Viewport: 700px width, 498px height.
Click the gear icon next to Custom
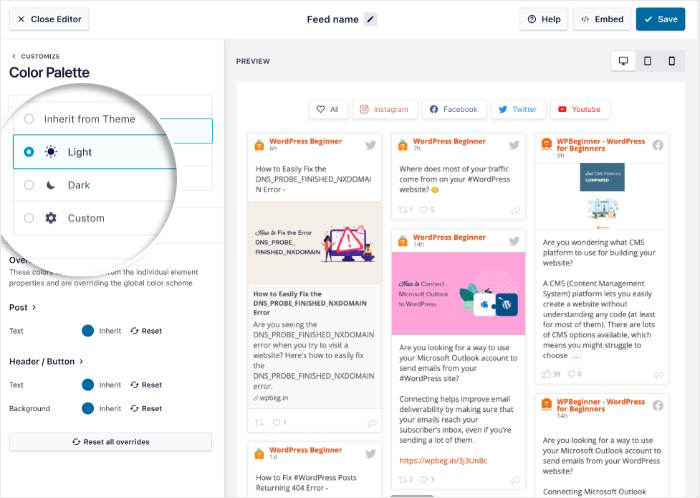pos(50,218)
